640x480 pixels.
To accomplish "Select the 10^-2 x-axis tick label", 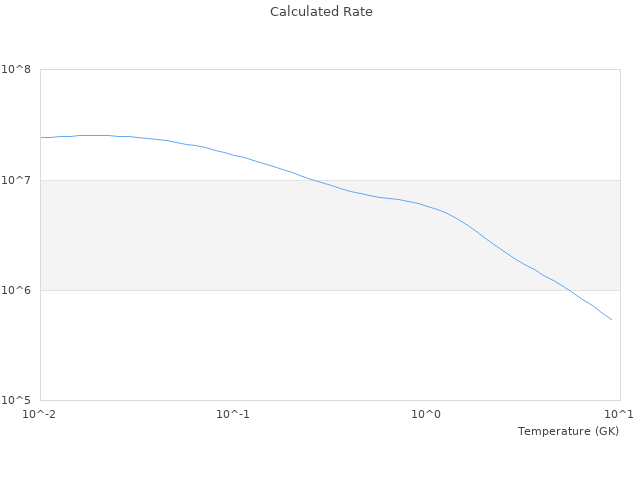I will pos(40,414).
